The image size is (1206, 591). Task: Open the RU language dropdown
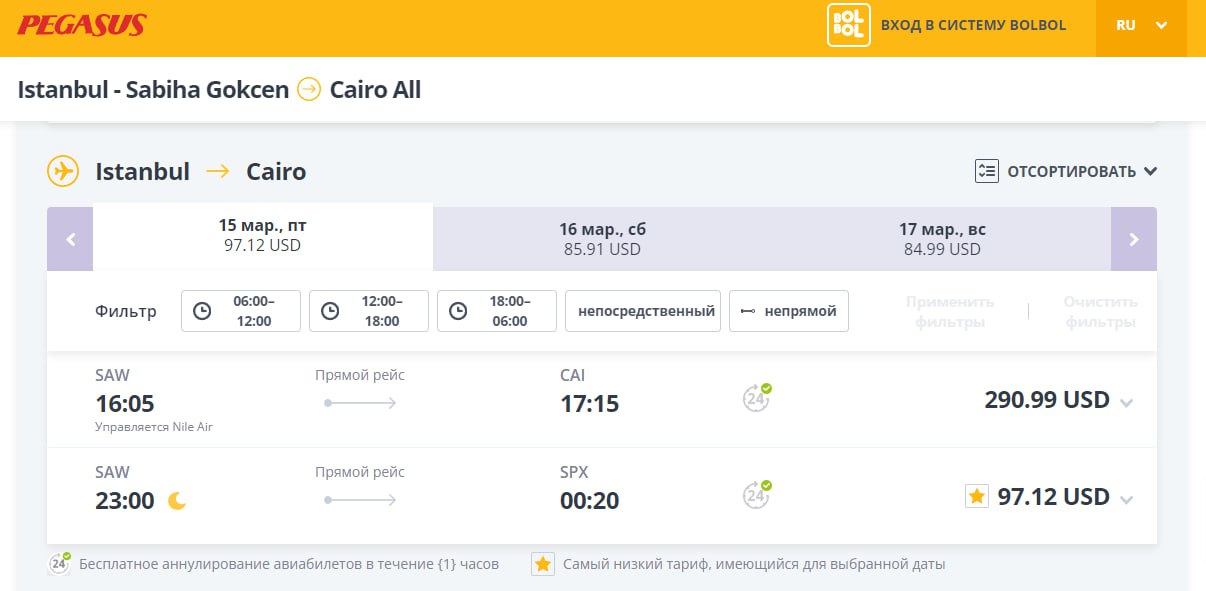click(1141, 26)
